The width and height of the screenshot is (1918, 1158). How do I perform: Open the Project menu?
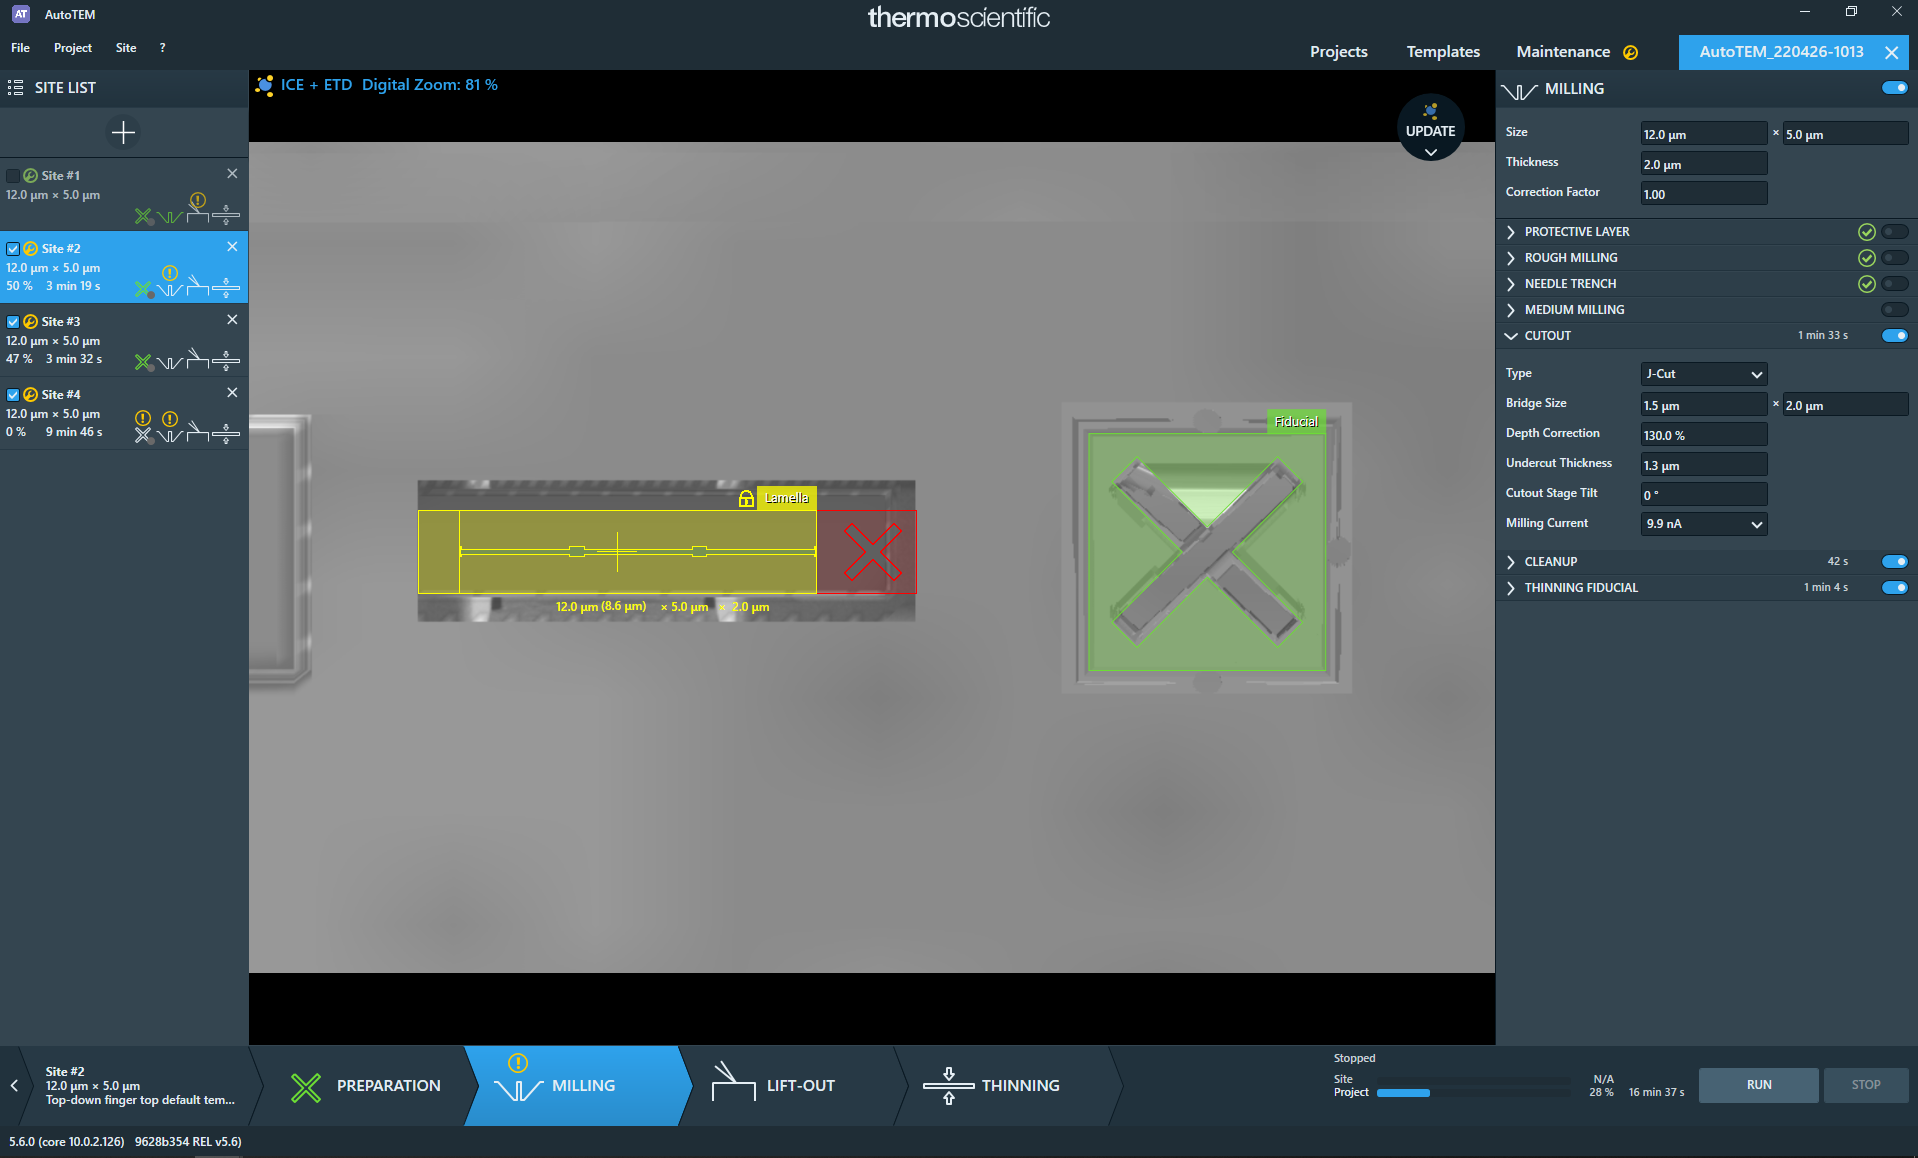click(x=72, y=48)
